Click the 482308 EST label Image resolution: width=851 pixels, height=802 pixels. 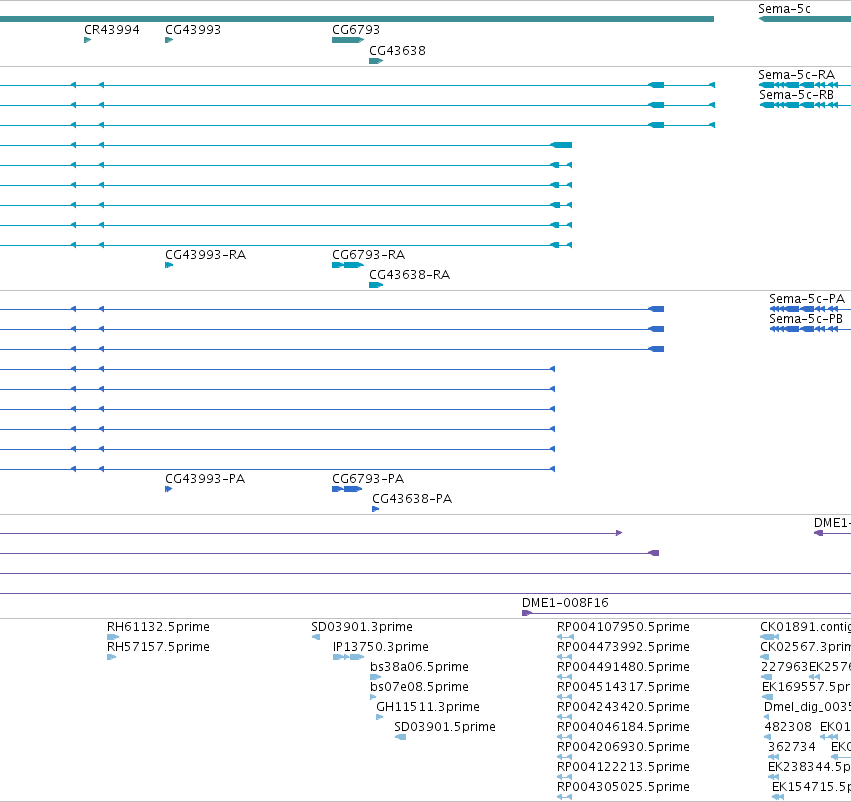coord(788,727)
